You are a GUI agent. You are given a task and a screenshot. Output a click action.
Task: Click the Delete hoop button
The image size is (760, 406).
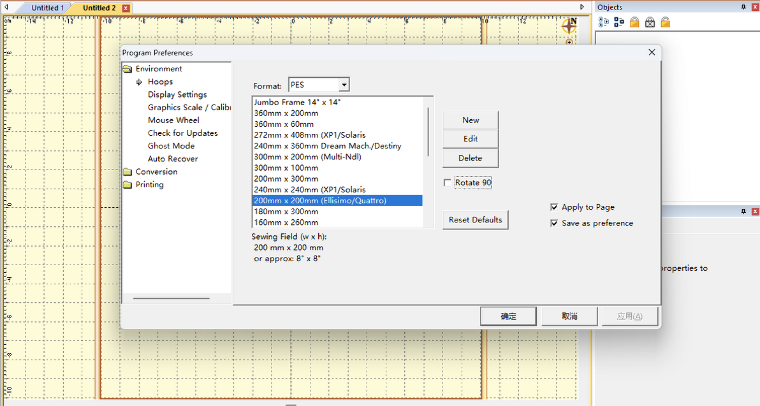coord(470,158)
